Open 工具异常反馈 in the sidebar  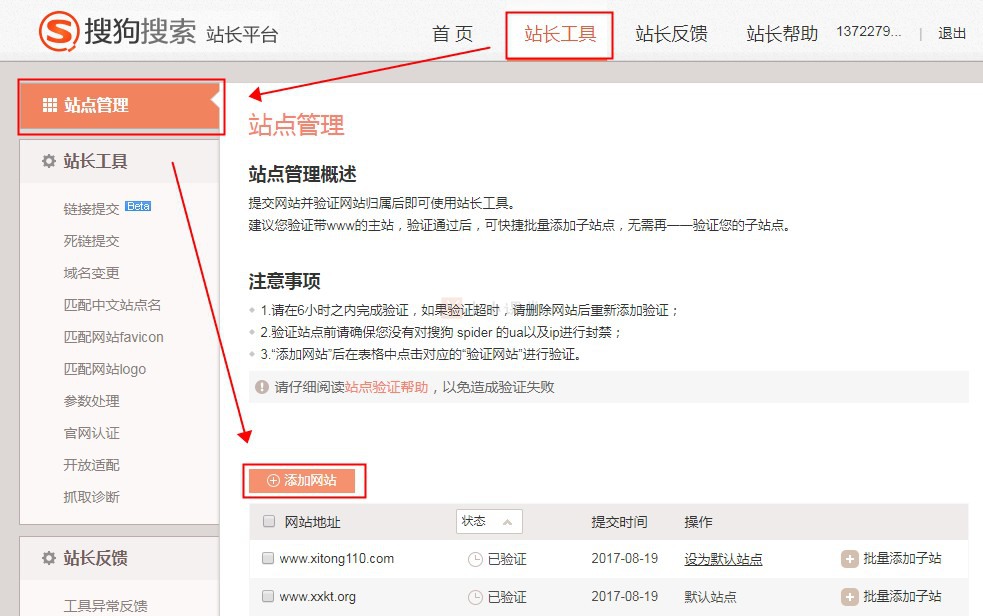(x=105, y=606)
